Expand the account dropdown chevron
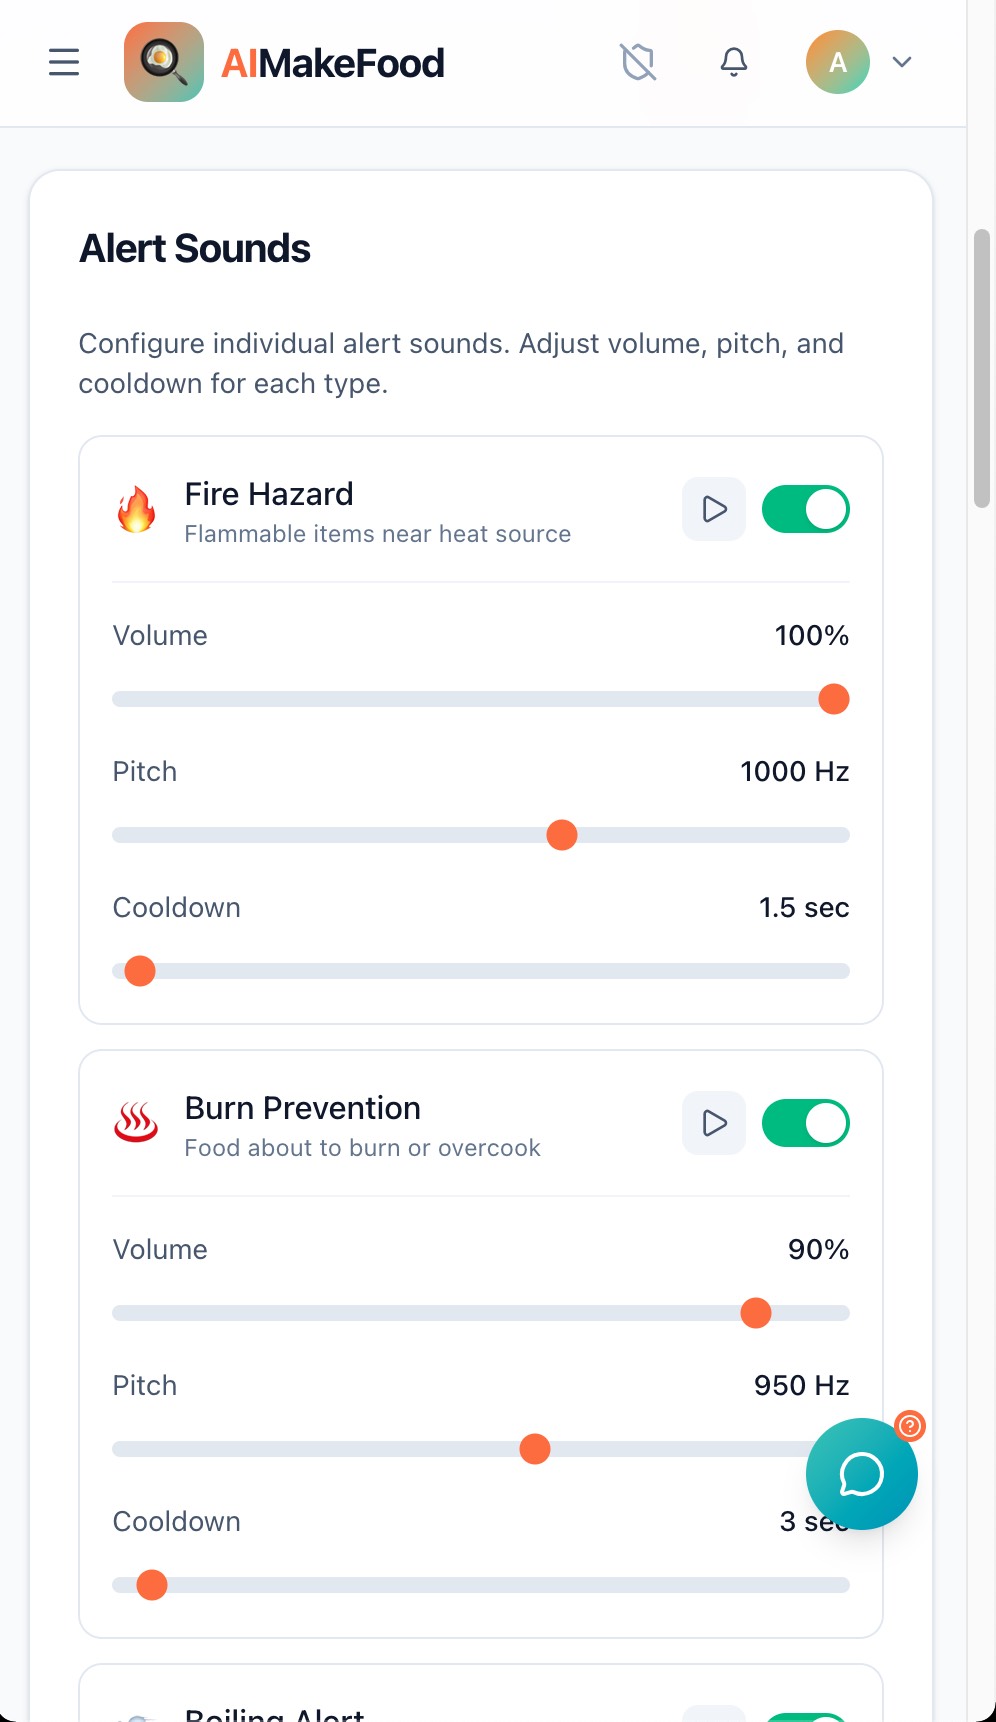 [902, 62]
